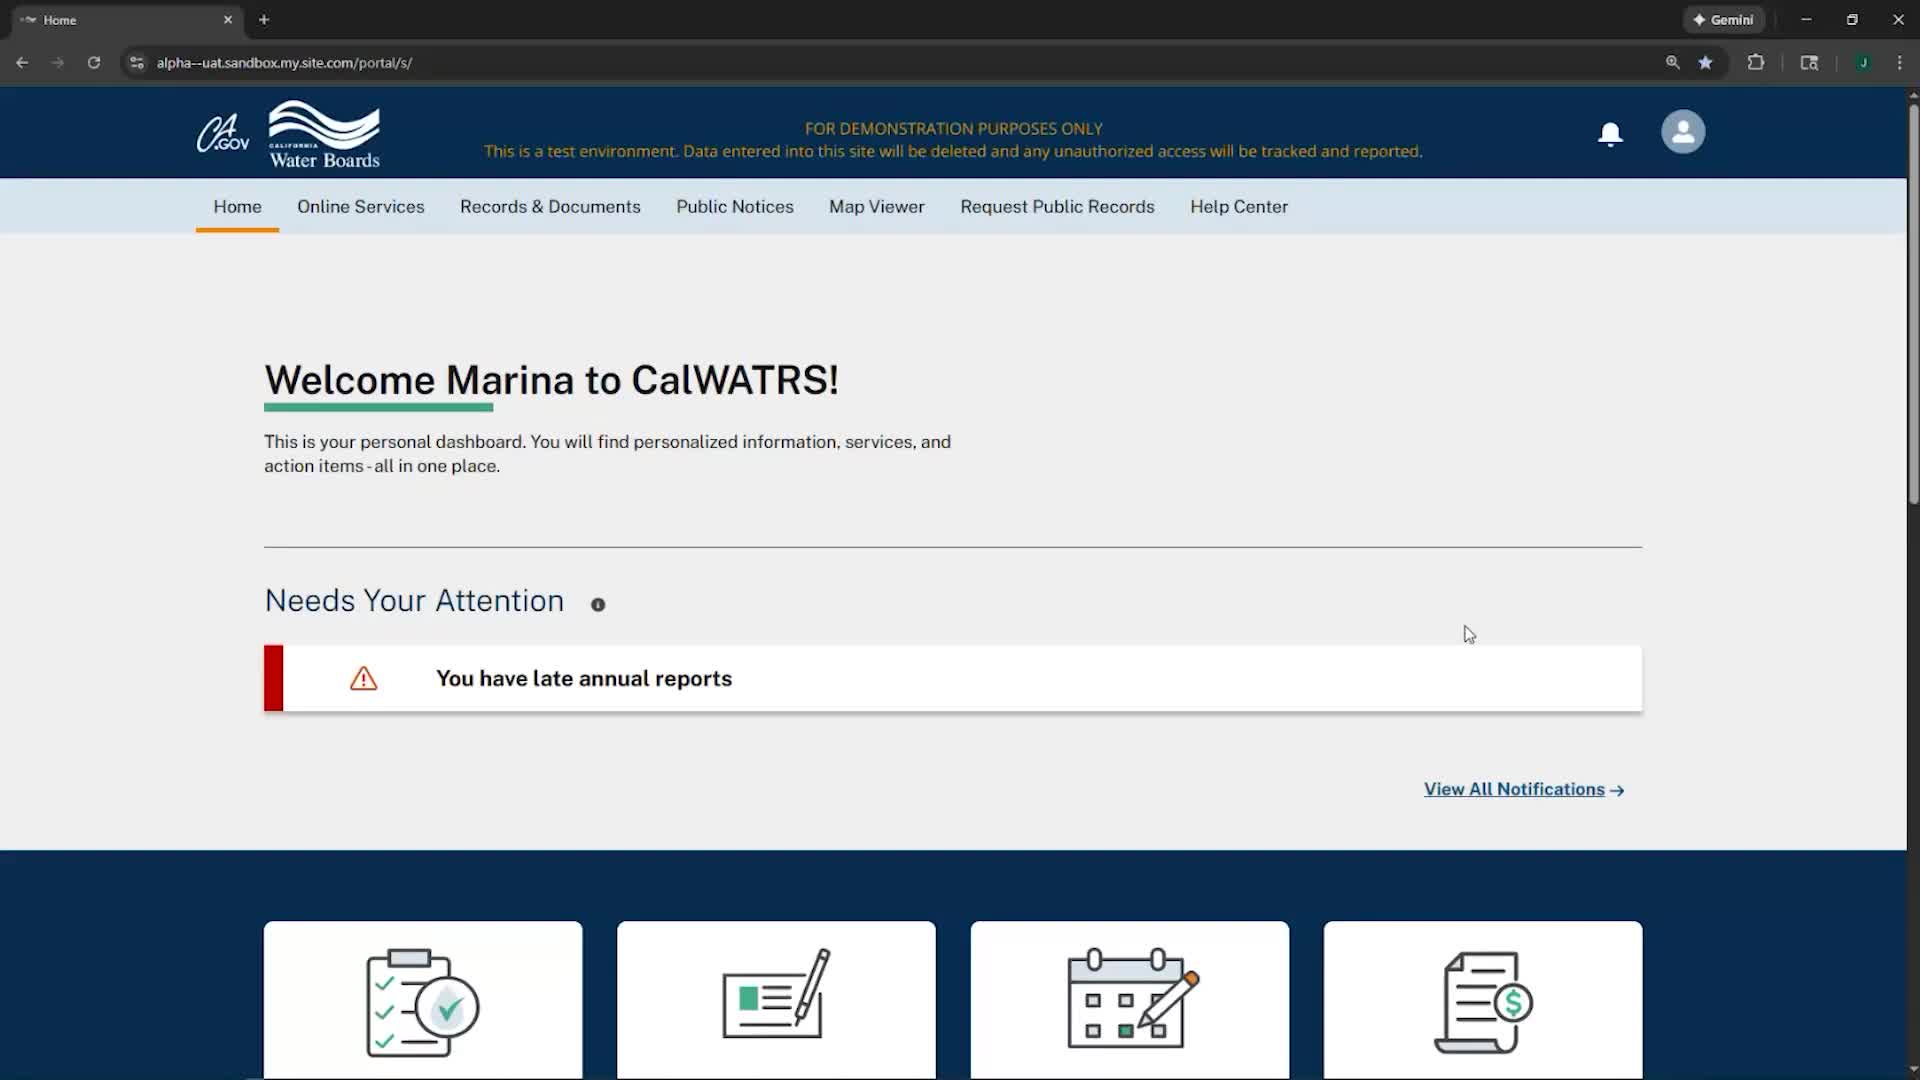Click the Gemini button in the title bar

(x=1724, y=19)
